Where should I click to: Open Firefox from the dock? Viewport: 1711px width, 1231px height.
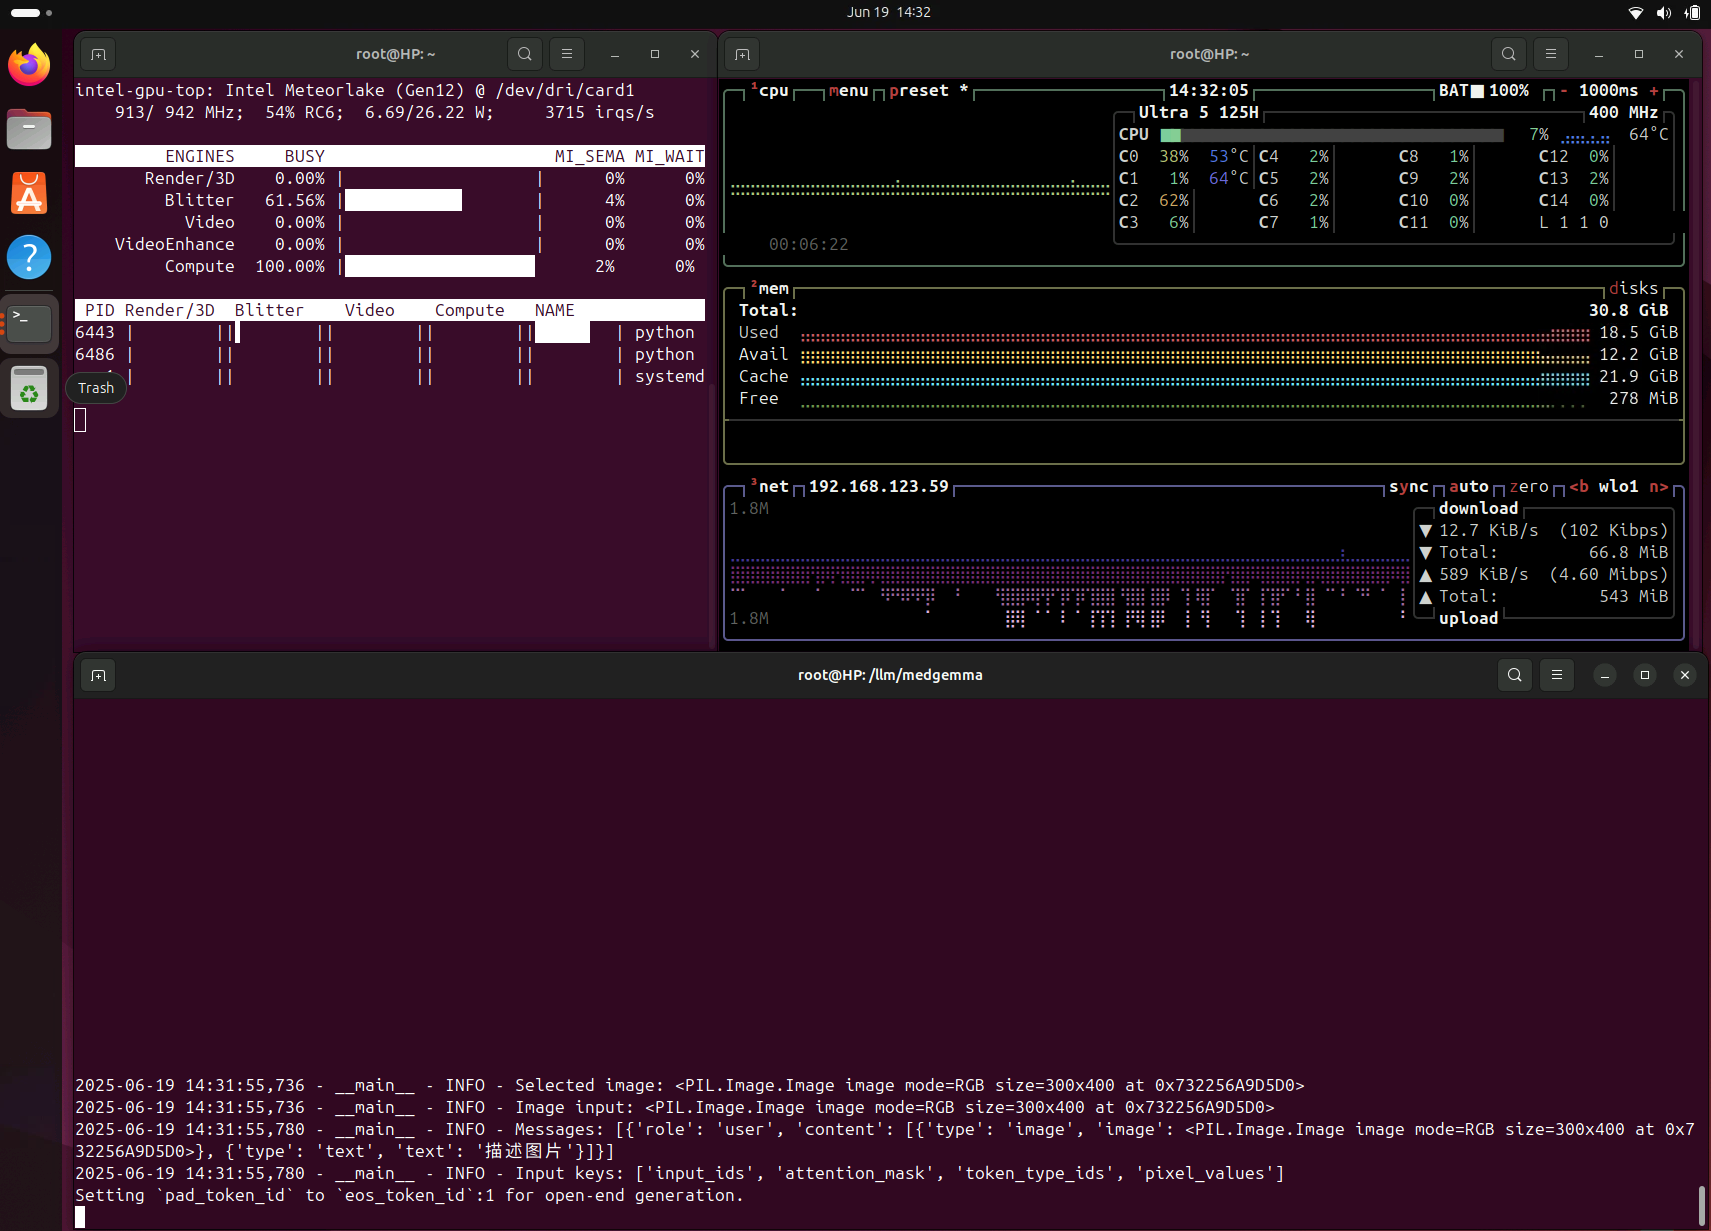(x=29, y=65)
